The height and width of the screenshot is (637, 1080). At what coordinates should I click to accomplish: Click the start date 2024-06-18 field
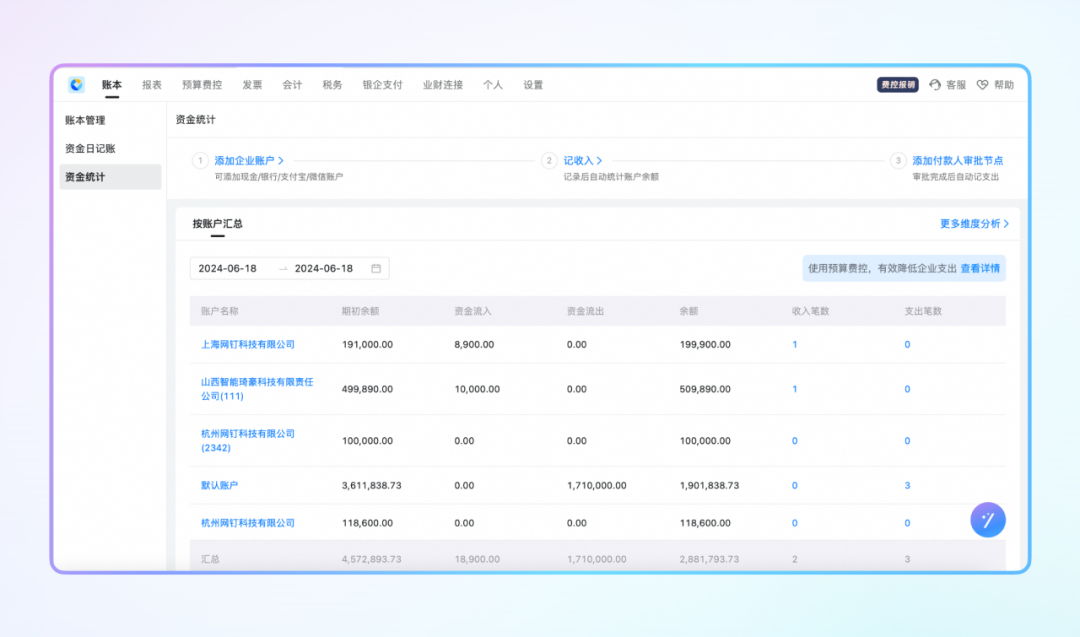coord(228,269)
